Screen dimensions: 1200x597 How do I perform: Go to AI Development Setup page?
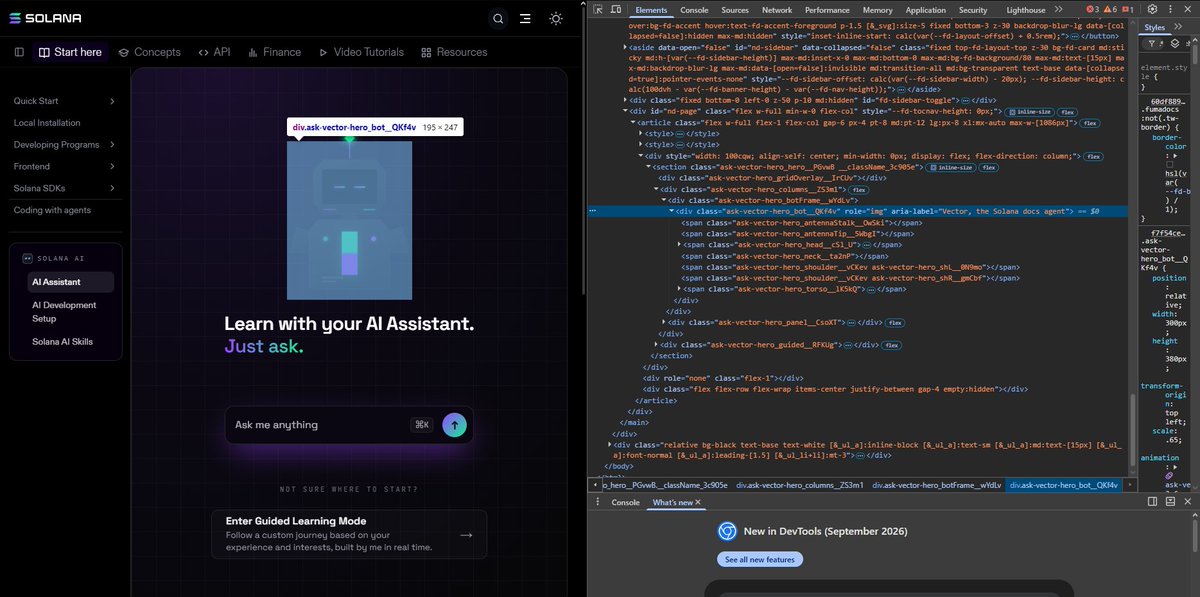(64, 311)
